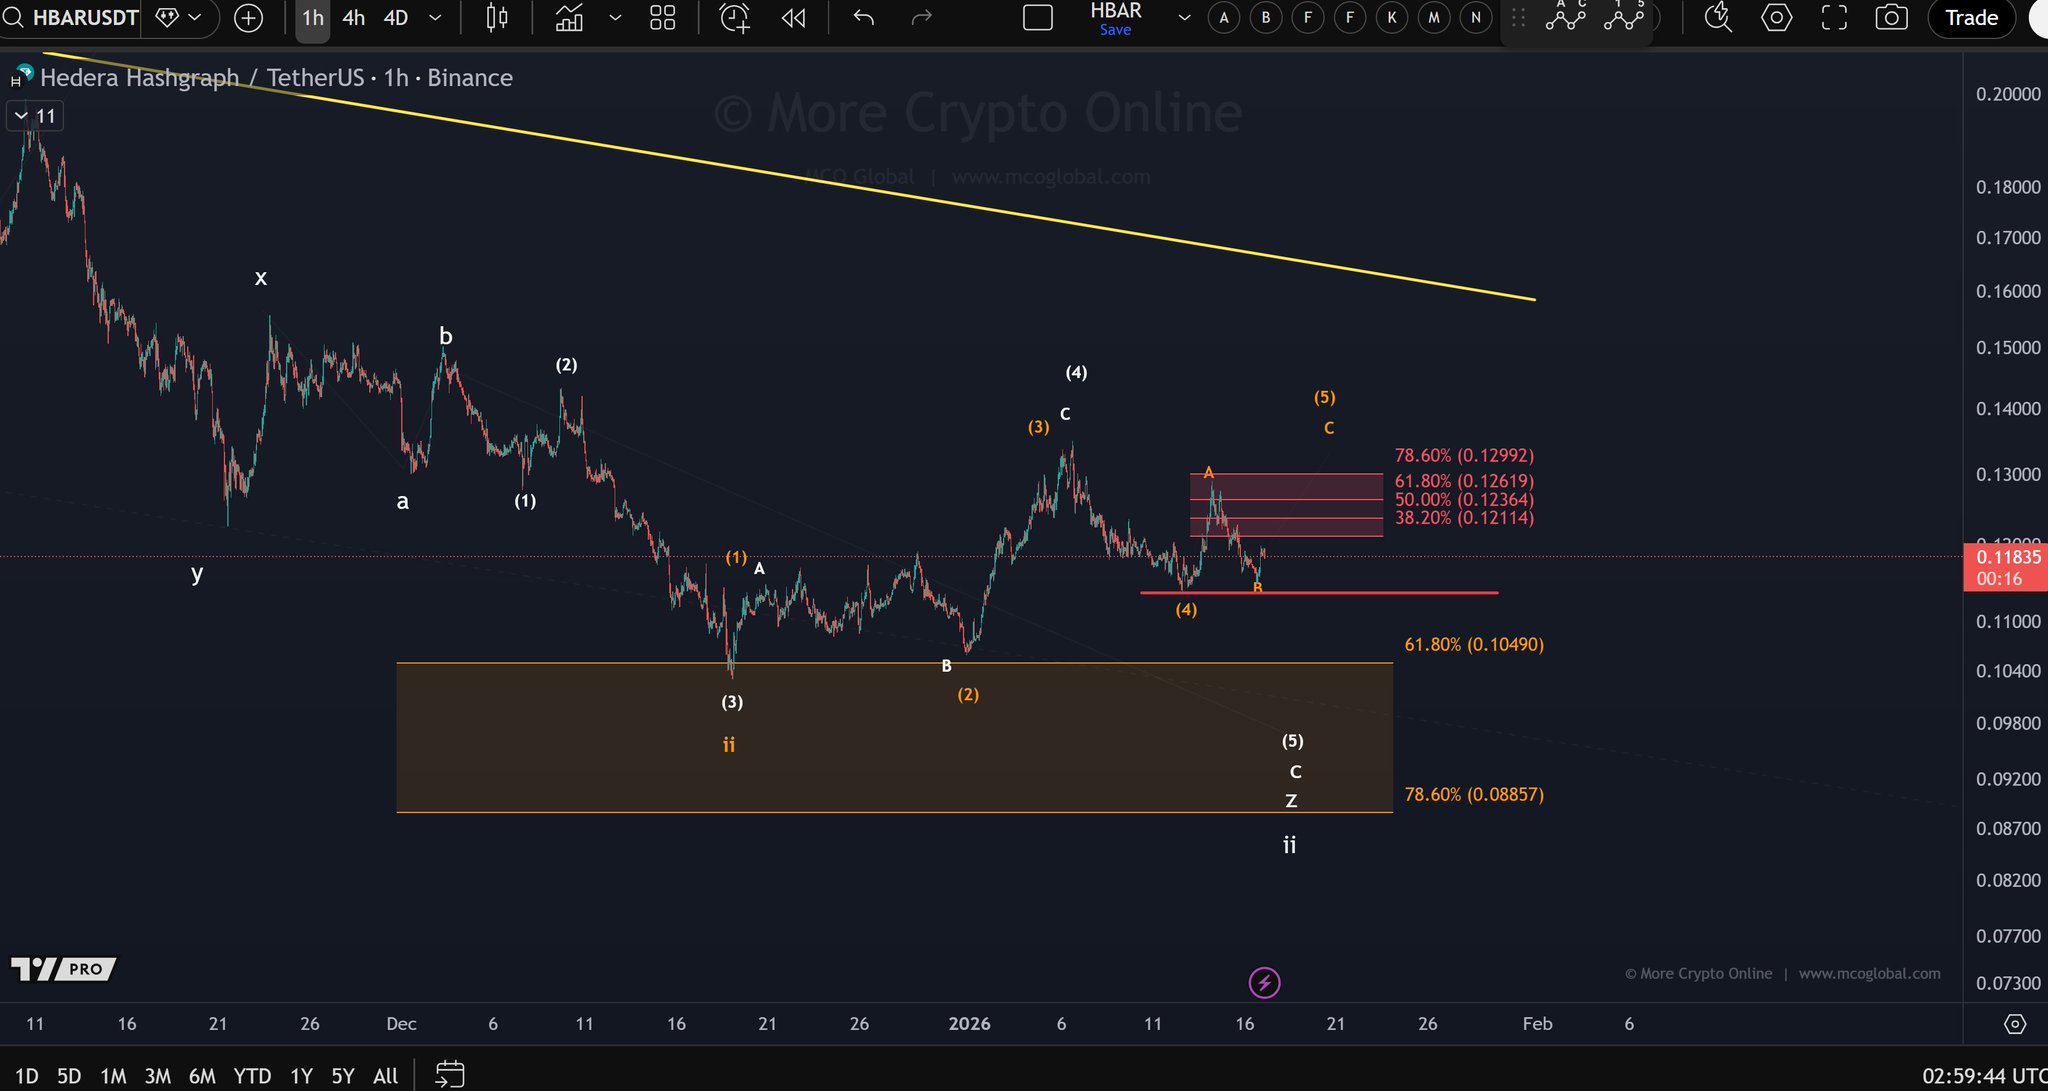The height and width of the screenshot is (1091, 2048).
Task: Open the candlestick chart type selector
Action: click(497, 18)
